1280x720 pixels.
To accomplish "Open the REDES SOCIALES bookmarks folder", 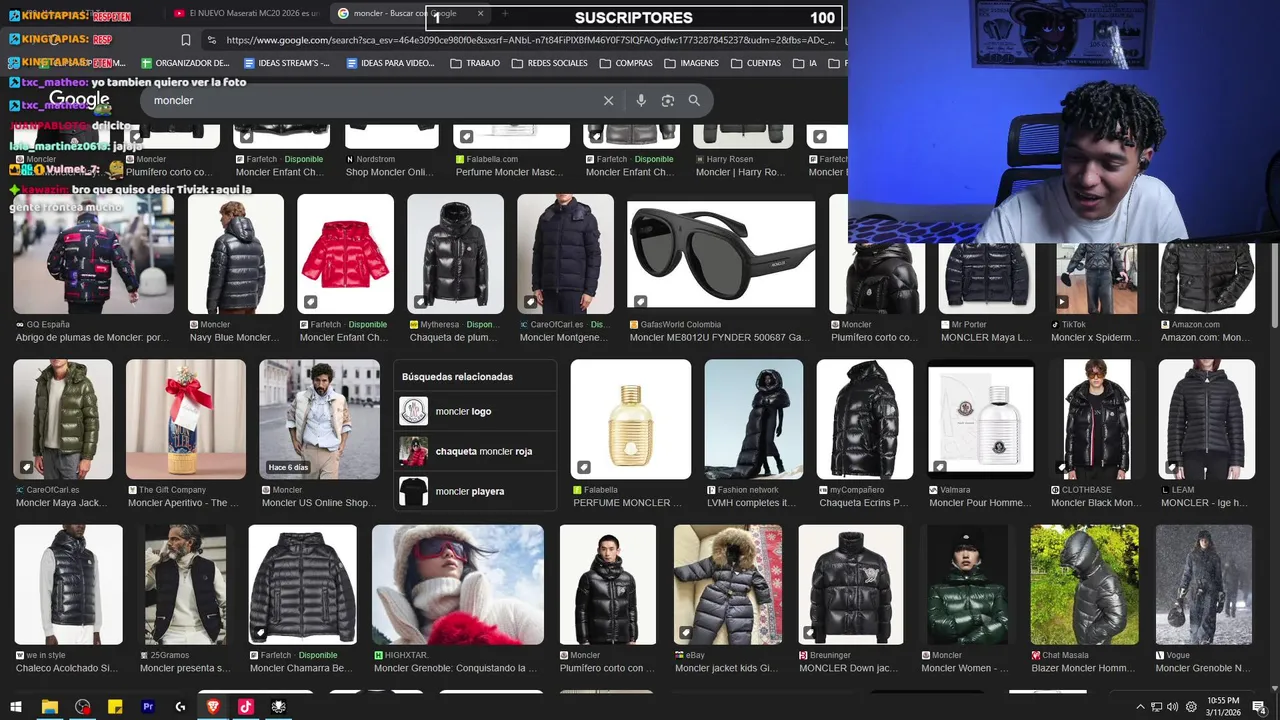I will point(549,63).
